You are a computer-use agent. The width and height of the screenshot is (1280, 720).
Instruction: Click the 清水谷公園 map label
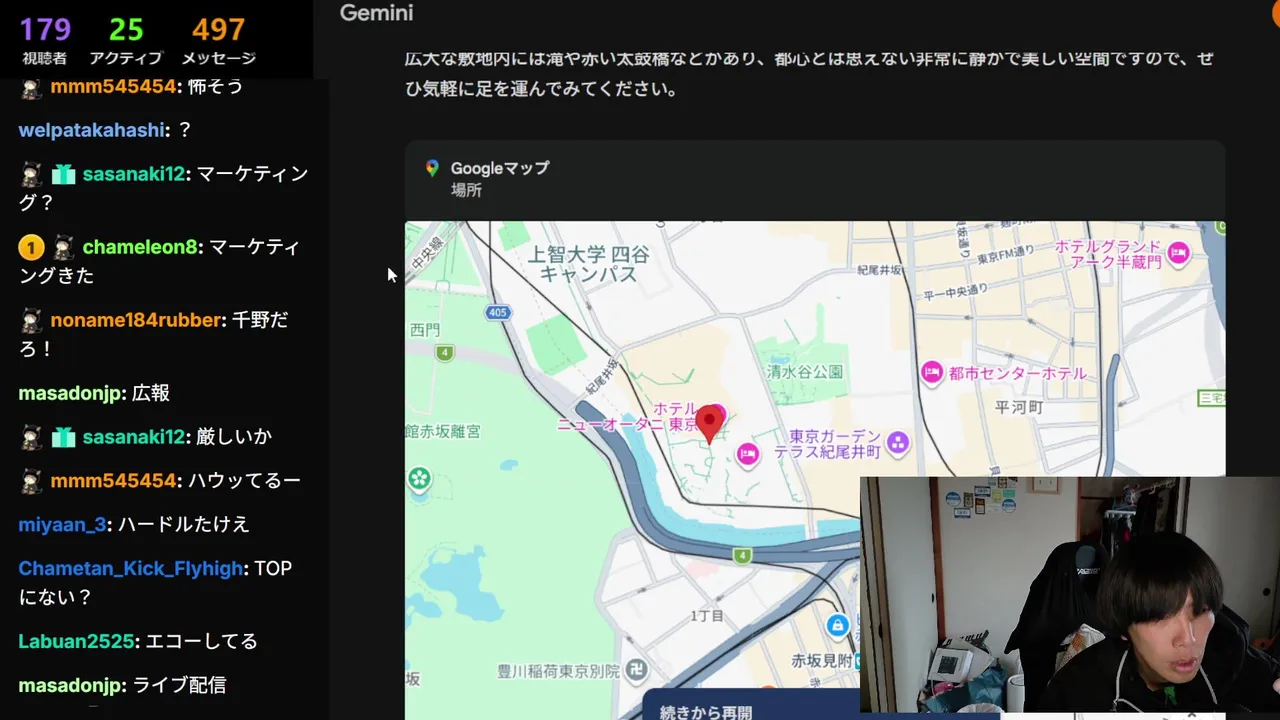[x=805, y=372]
